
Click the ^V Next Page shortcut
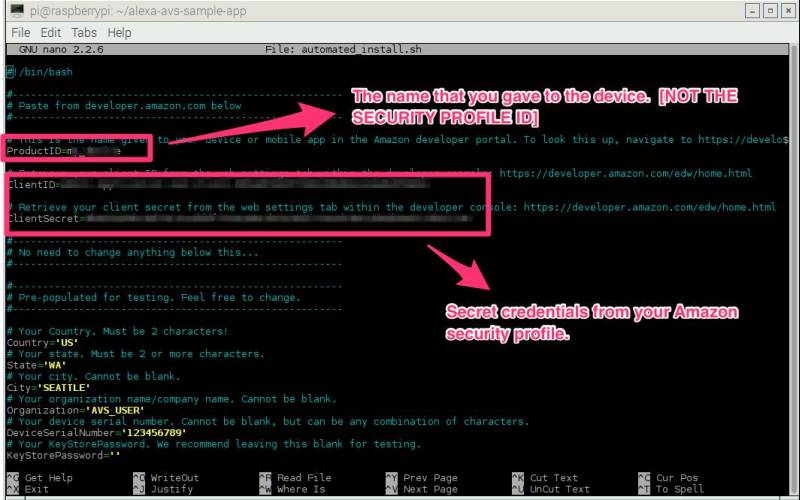[421, 489]
